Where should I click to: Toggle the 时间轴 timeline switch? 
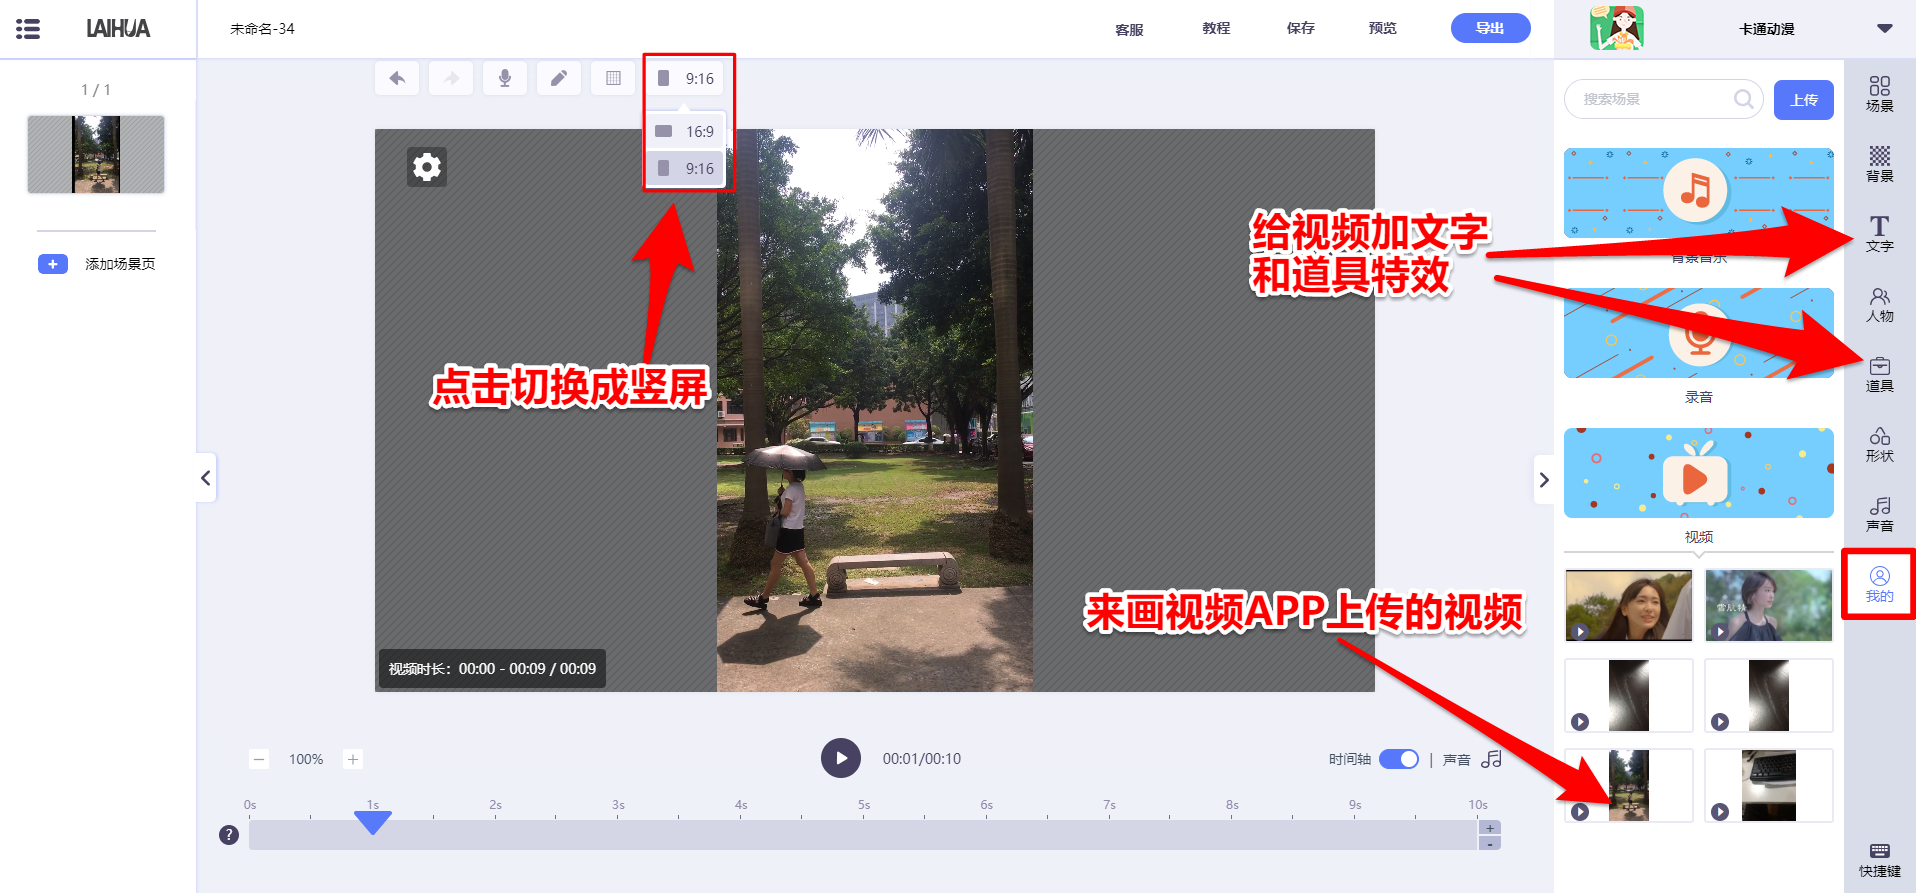click(1399, 759)
